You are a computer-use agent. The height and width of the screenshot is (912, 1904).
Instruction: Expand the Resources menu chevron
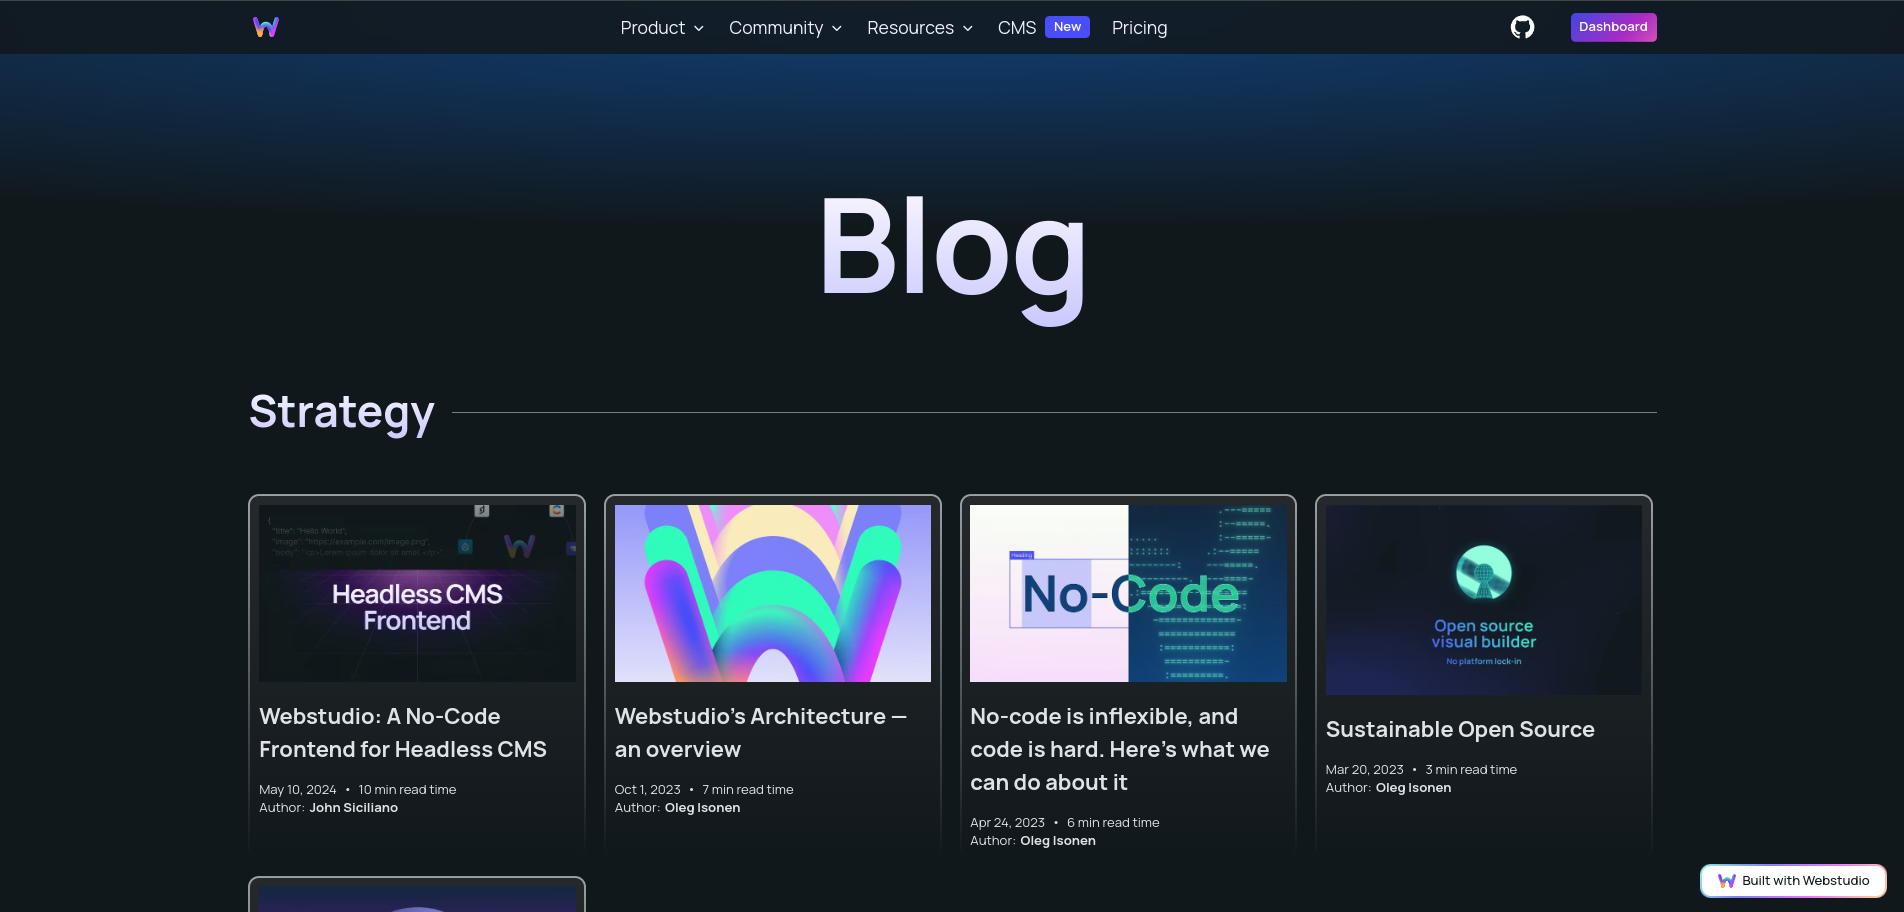click(x=968, y=28)
